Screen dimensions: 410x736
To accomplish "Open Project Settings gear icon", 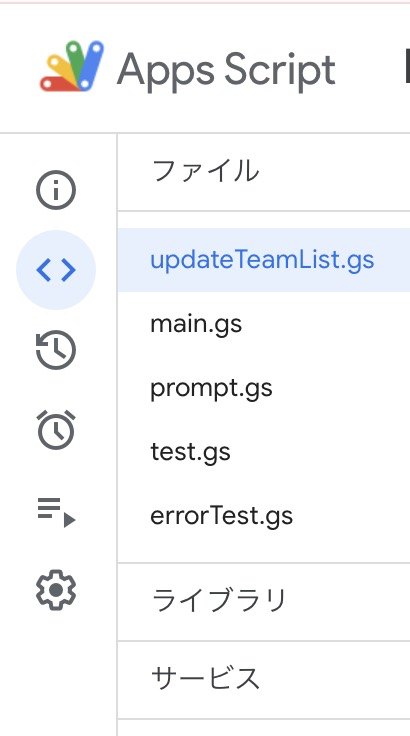I will tap(56, 590).
